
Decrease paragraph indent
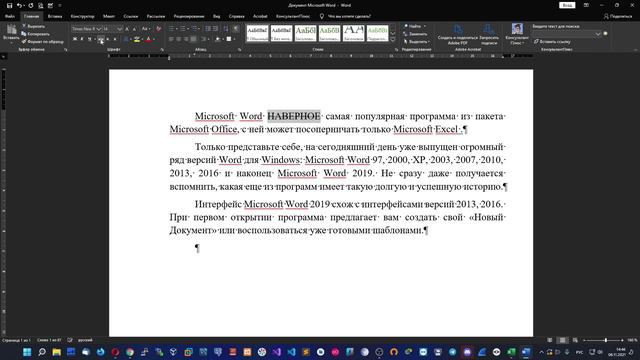click(x=208, y=29)
